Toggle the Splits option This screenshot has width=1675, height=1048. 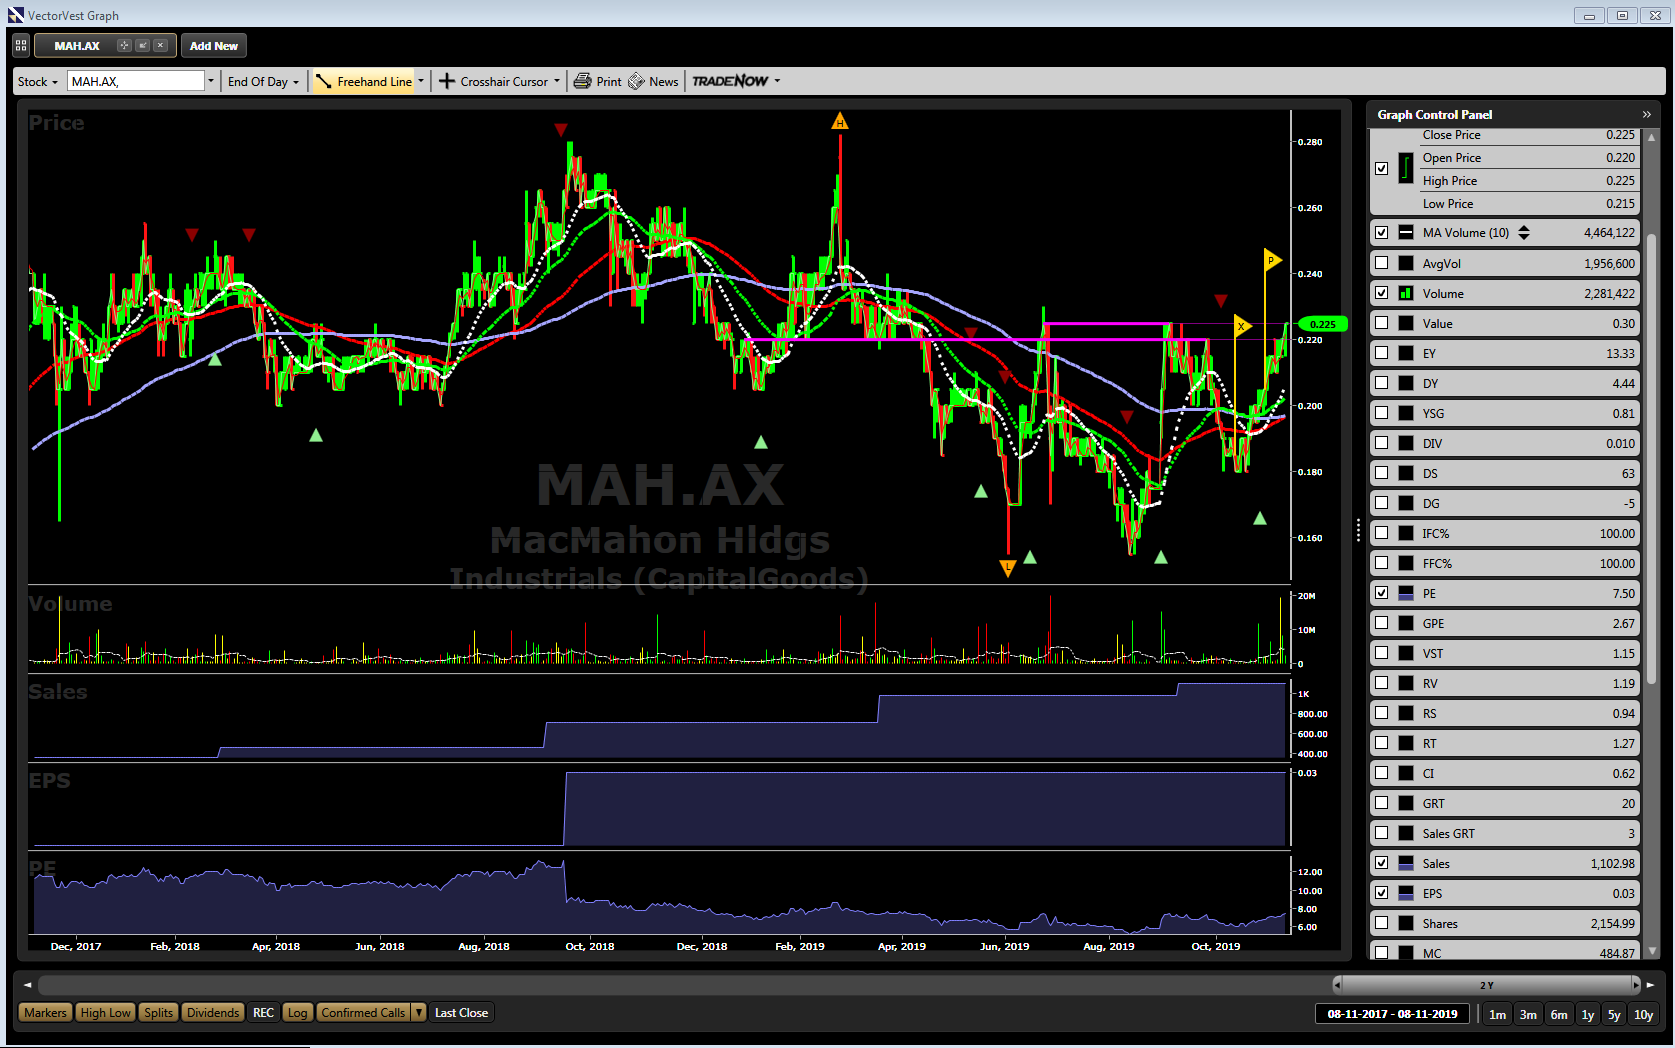pos(158,1013)
